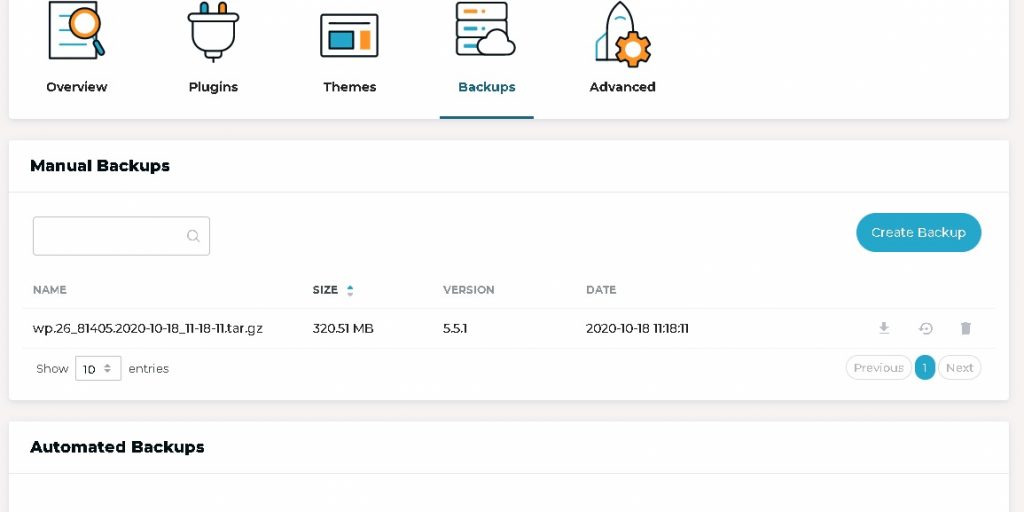Image resolution: width=1024 pixels, height=512 pixels.
Task: Go to Next page of backups
Action: 959,368
